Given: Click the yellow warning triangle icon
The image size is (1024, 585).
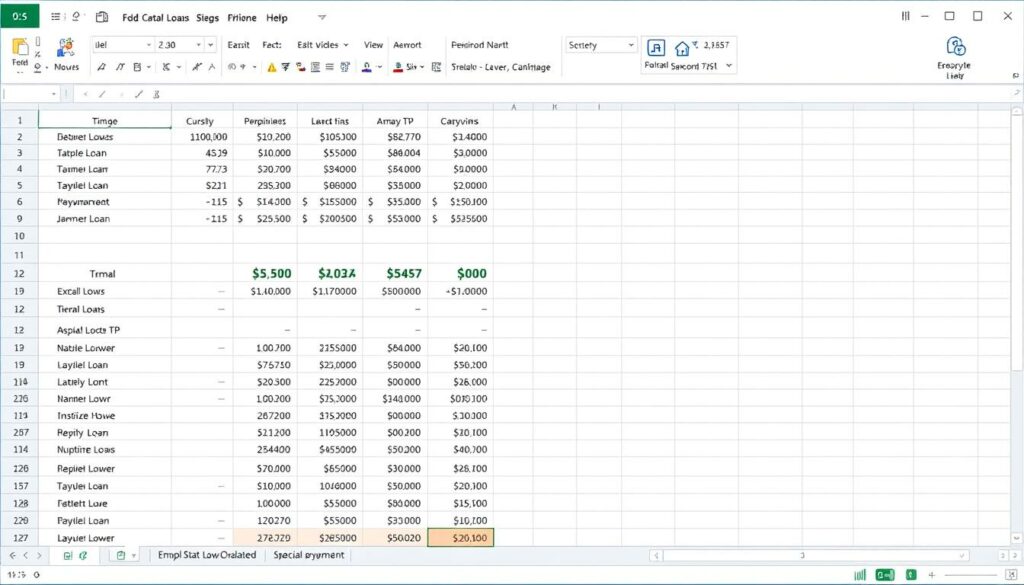Looking at the screenshot, I should click(x=272, y=67).
